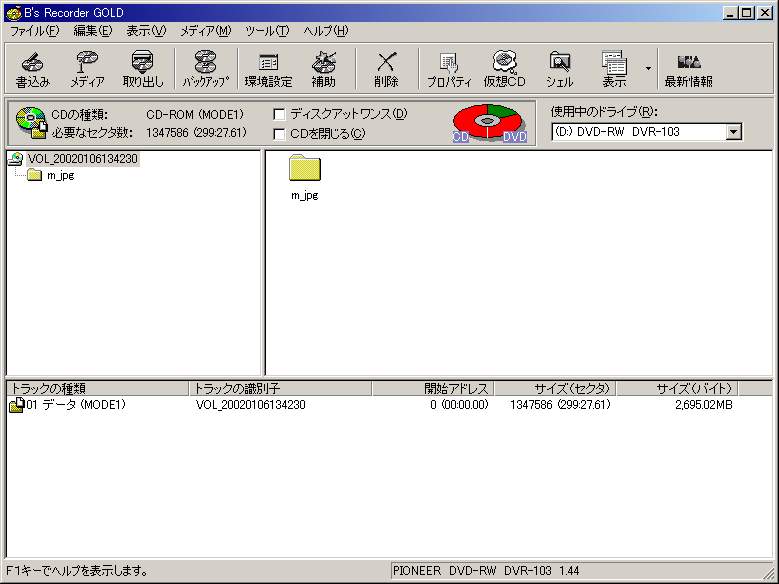This screenshot has width=779, height=584.
Task: Click the CD type disc icon
Action: 31,122
